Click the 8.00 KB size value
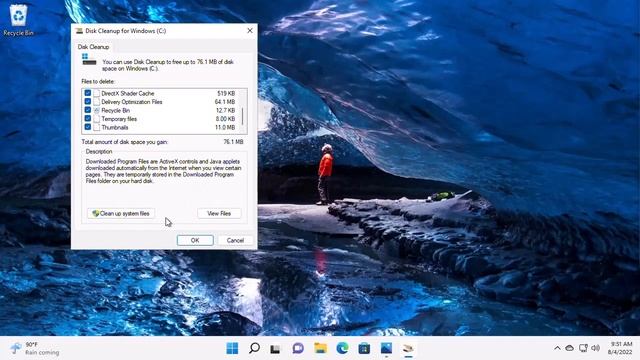 225,119
